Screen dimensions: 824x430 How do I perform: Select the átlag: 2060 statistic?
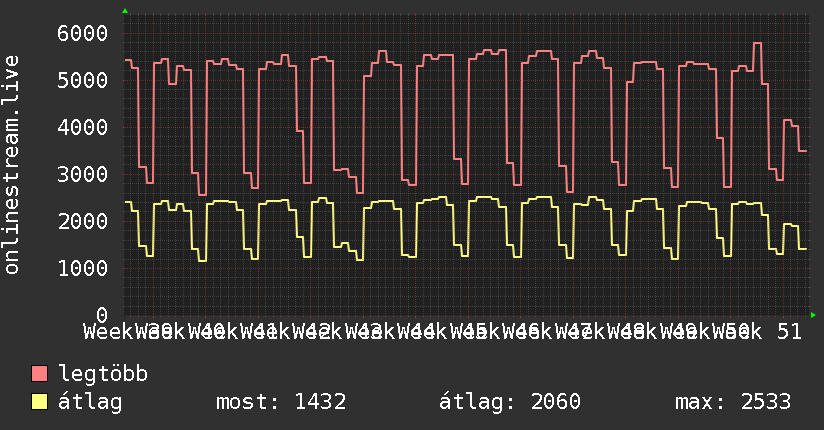[x=510, y=402]
